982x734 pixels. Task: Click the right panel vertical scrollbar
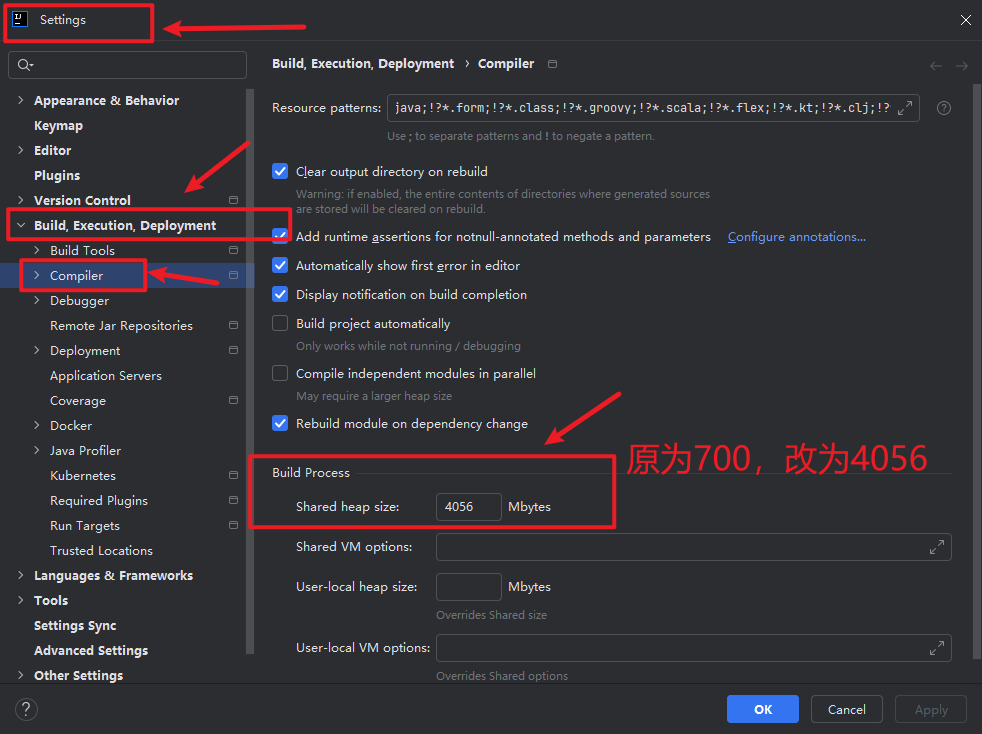[x=977, y=371]
